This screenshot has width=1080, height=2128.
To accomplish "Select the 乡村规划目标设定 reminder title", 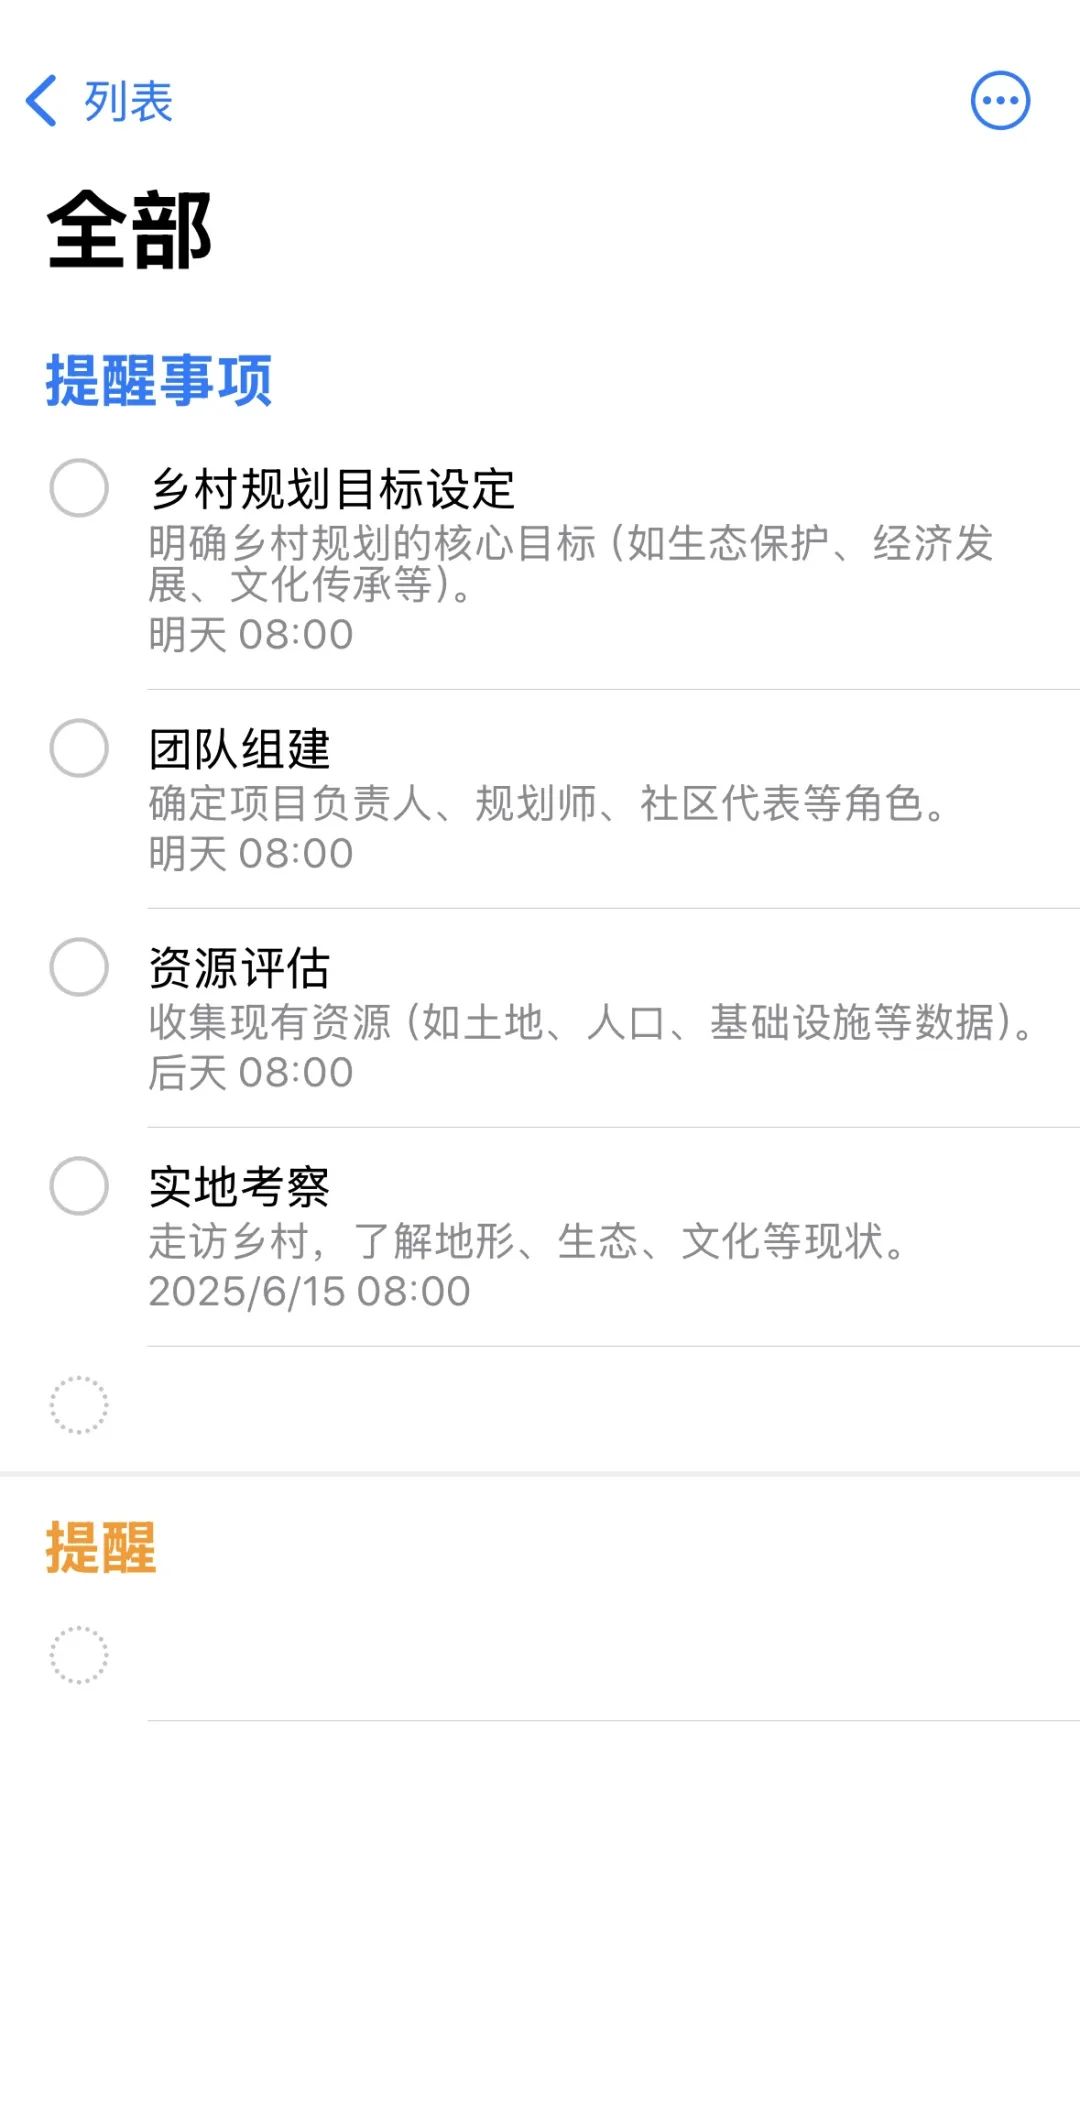I will pos(332,489).
